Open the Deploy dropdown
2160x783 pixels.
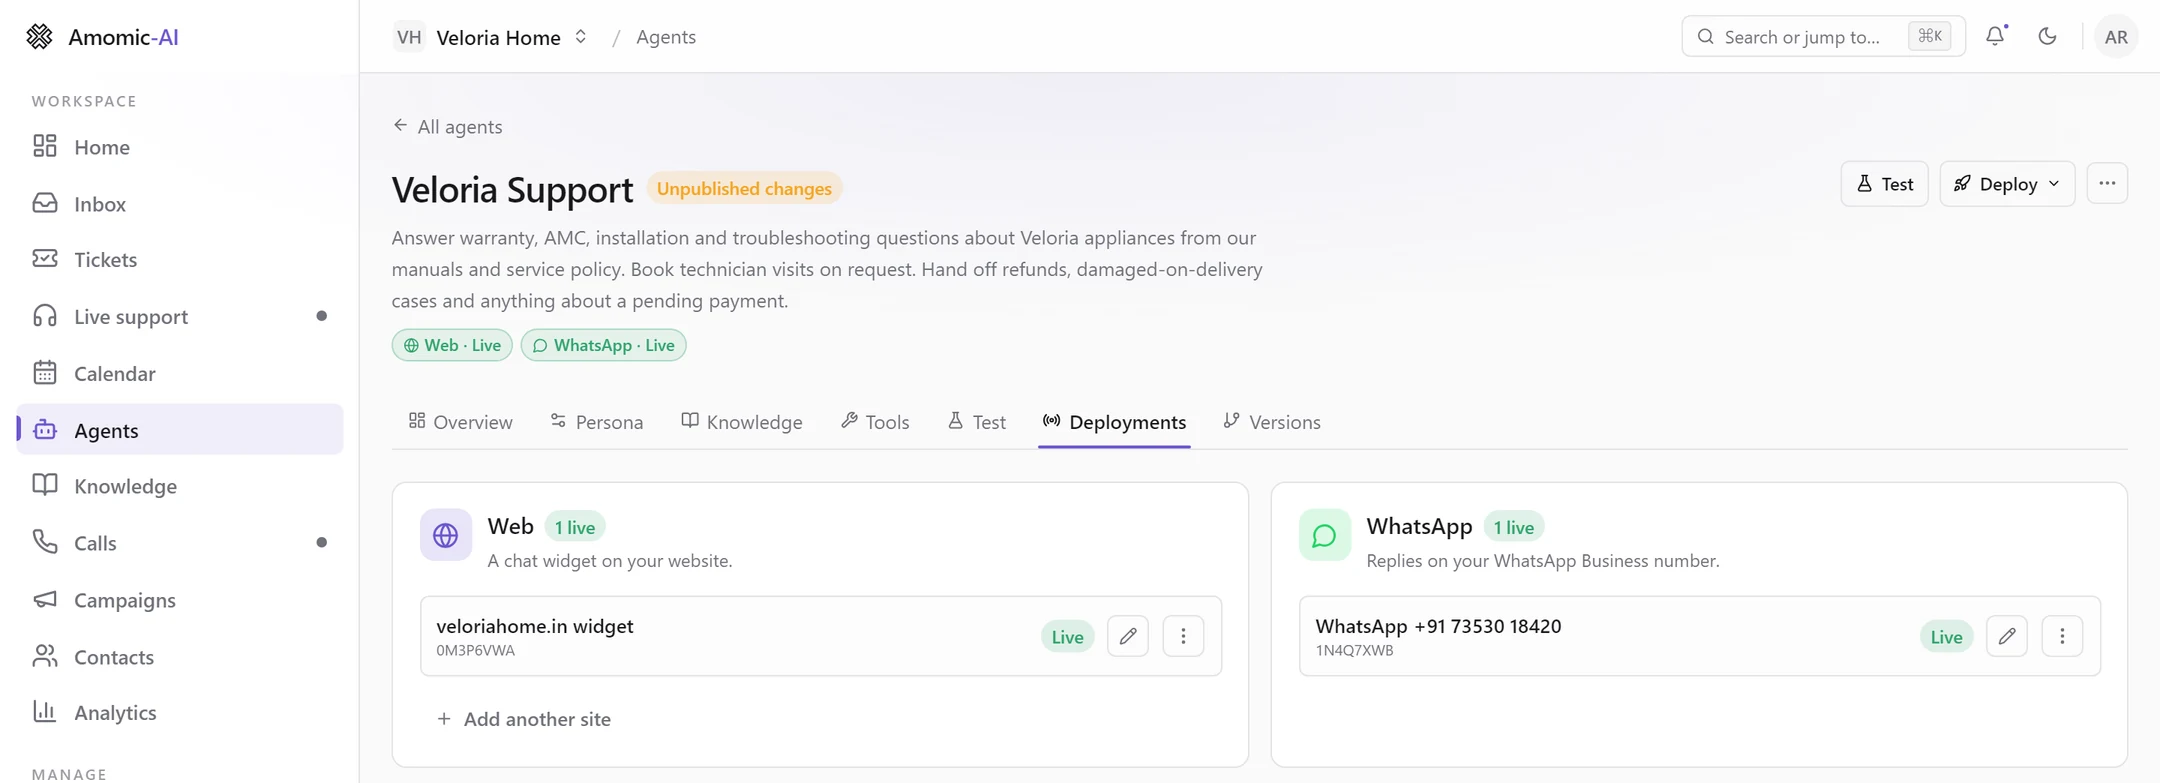pos(2007,184)
